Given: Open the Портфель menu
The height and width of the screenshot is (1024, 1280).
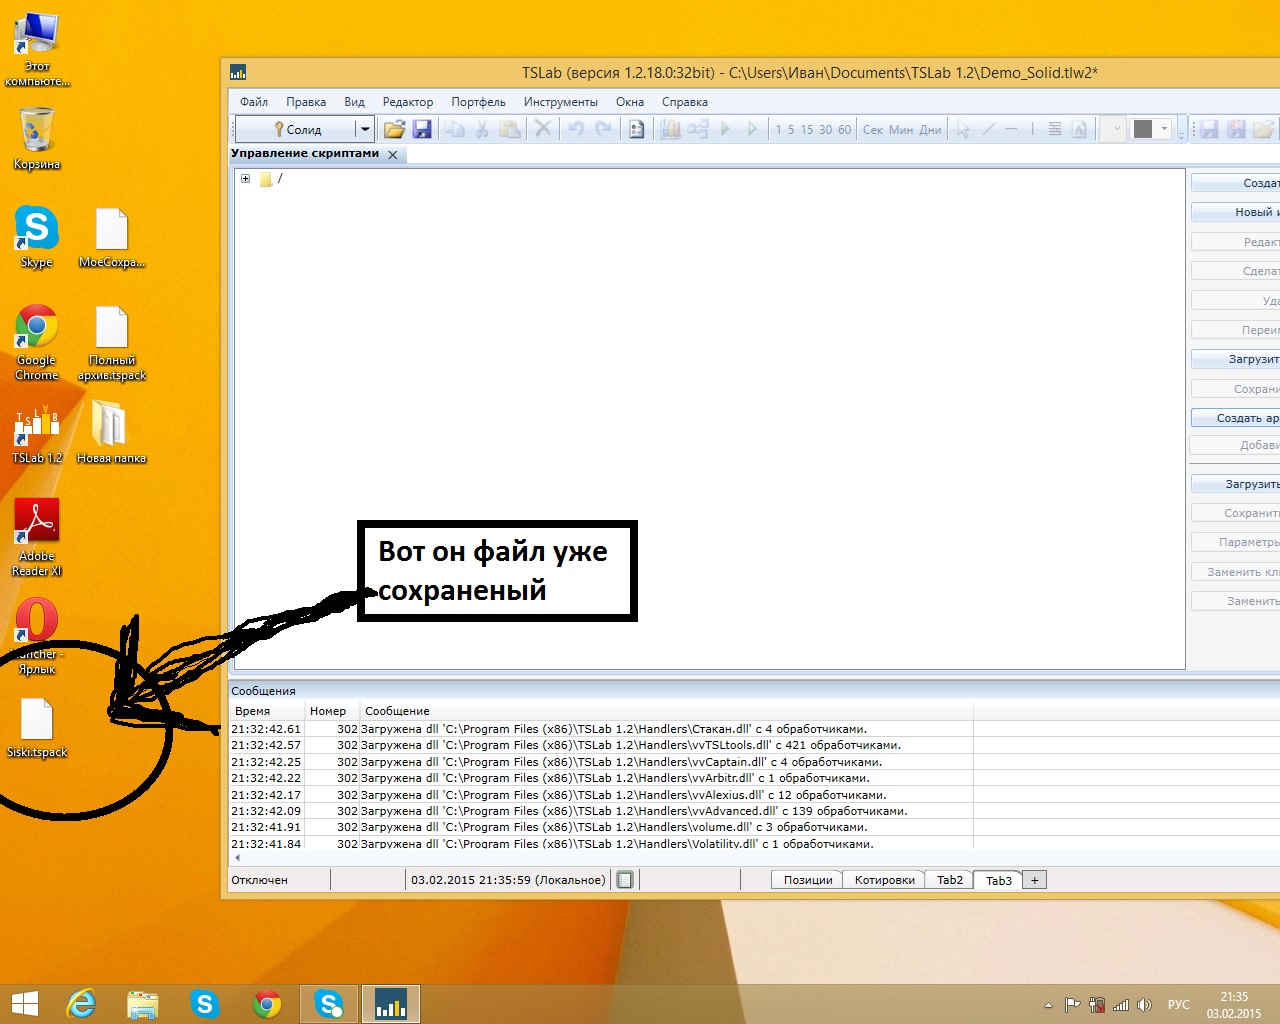Looking at the screenshot, I should click(478, 102).
